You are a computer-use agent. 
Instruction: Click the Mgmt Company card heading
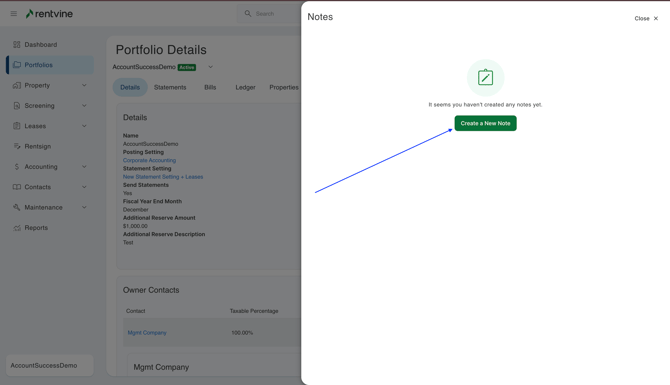pos(161,367)
